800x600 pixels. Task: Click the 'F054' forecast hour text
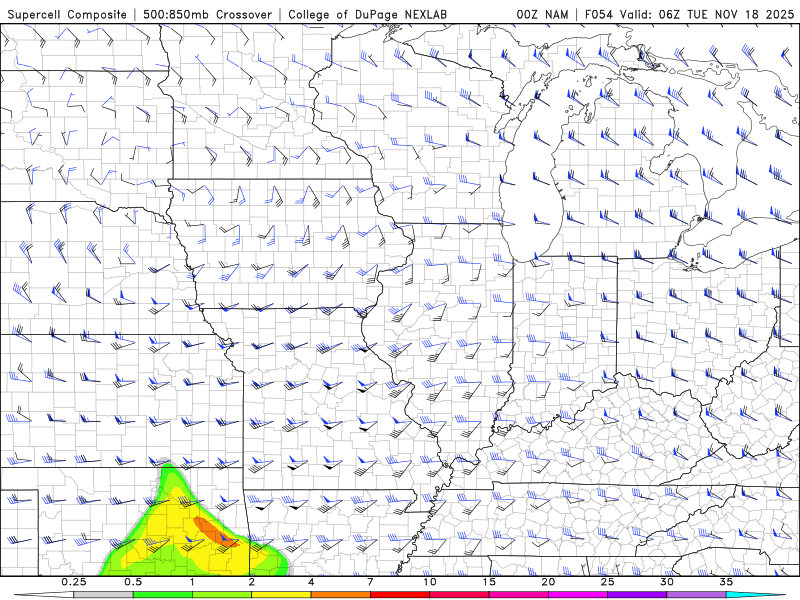coord(599,14)
